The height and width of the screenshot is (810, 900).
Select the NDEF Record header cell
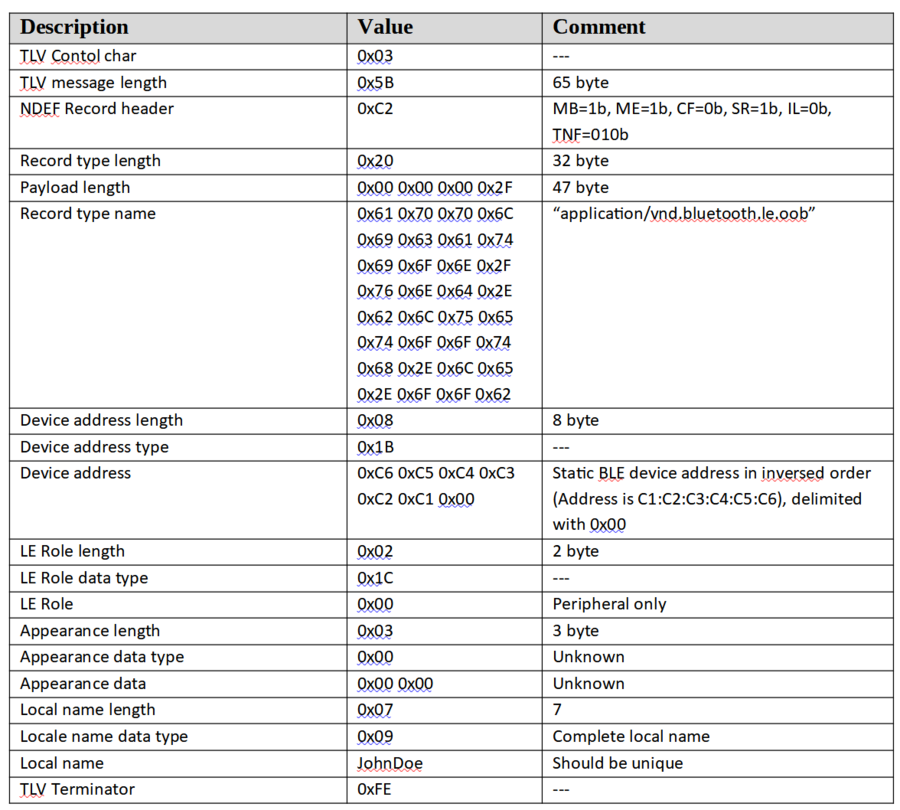[97, 109]
